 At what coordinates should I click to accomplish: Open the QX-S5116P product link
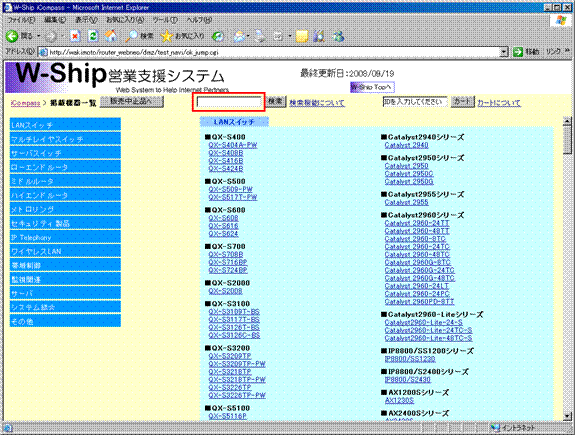pos(227,416)
